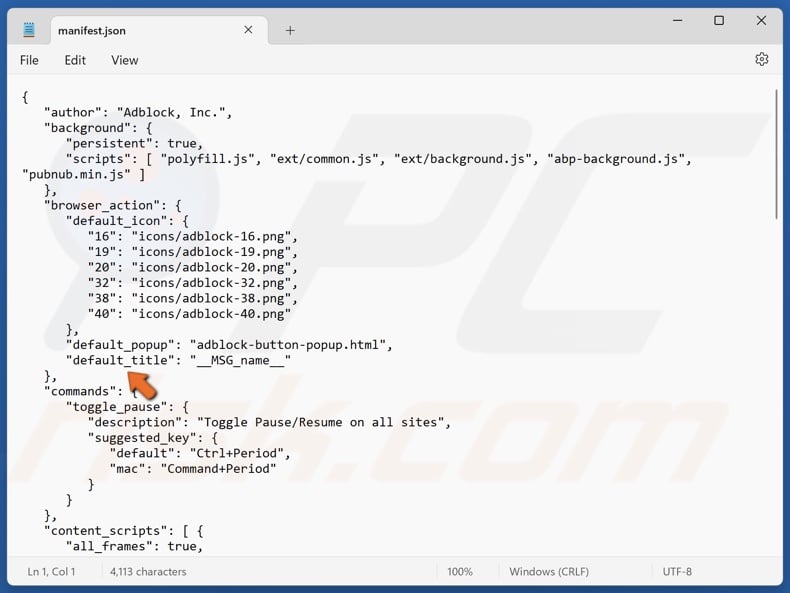Close the manifest.json tab
The image size is (790, 593).
coord(248,30)
